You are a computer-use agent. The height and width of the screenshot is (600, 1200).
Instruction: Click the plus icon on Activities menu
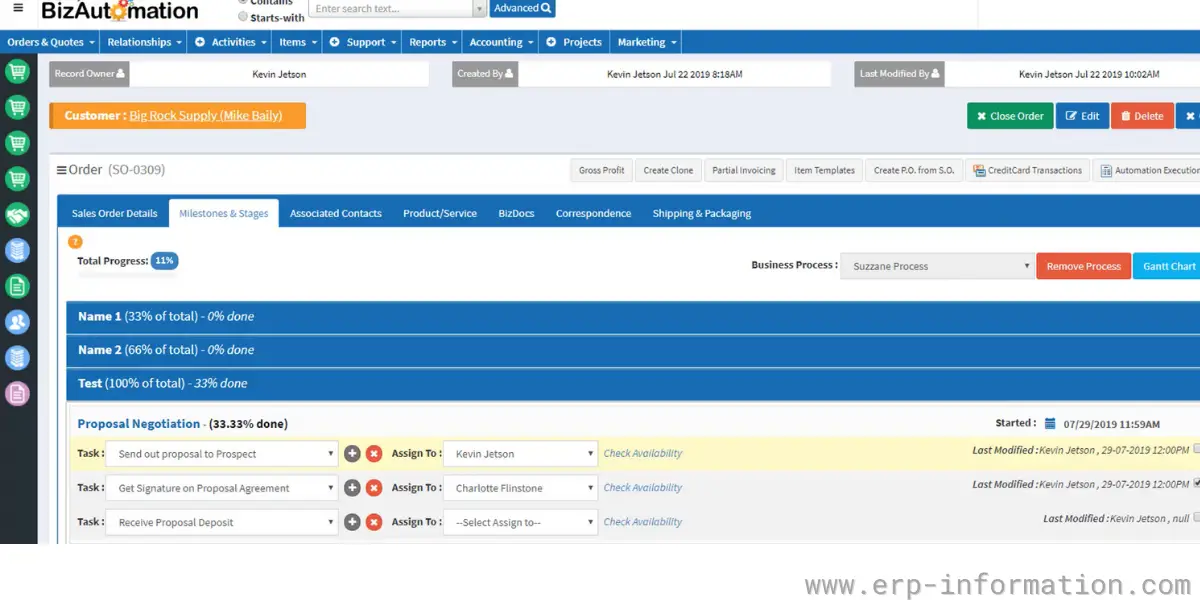pyautogui.click(x=200, y=42)
